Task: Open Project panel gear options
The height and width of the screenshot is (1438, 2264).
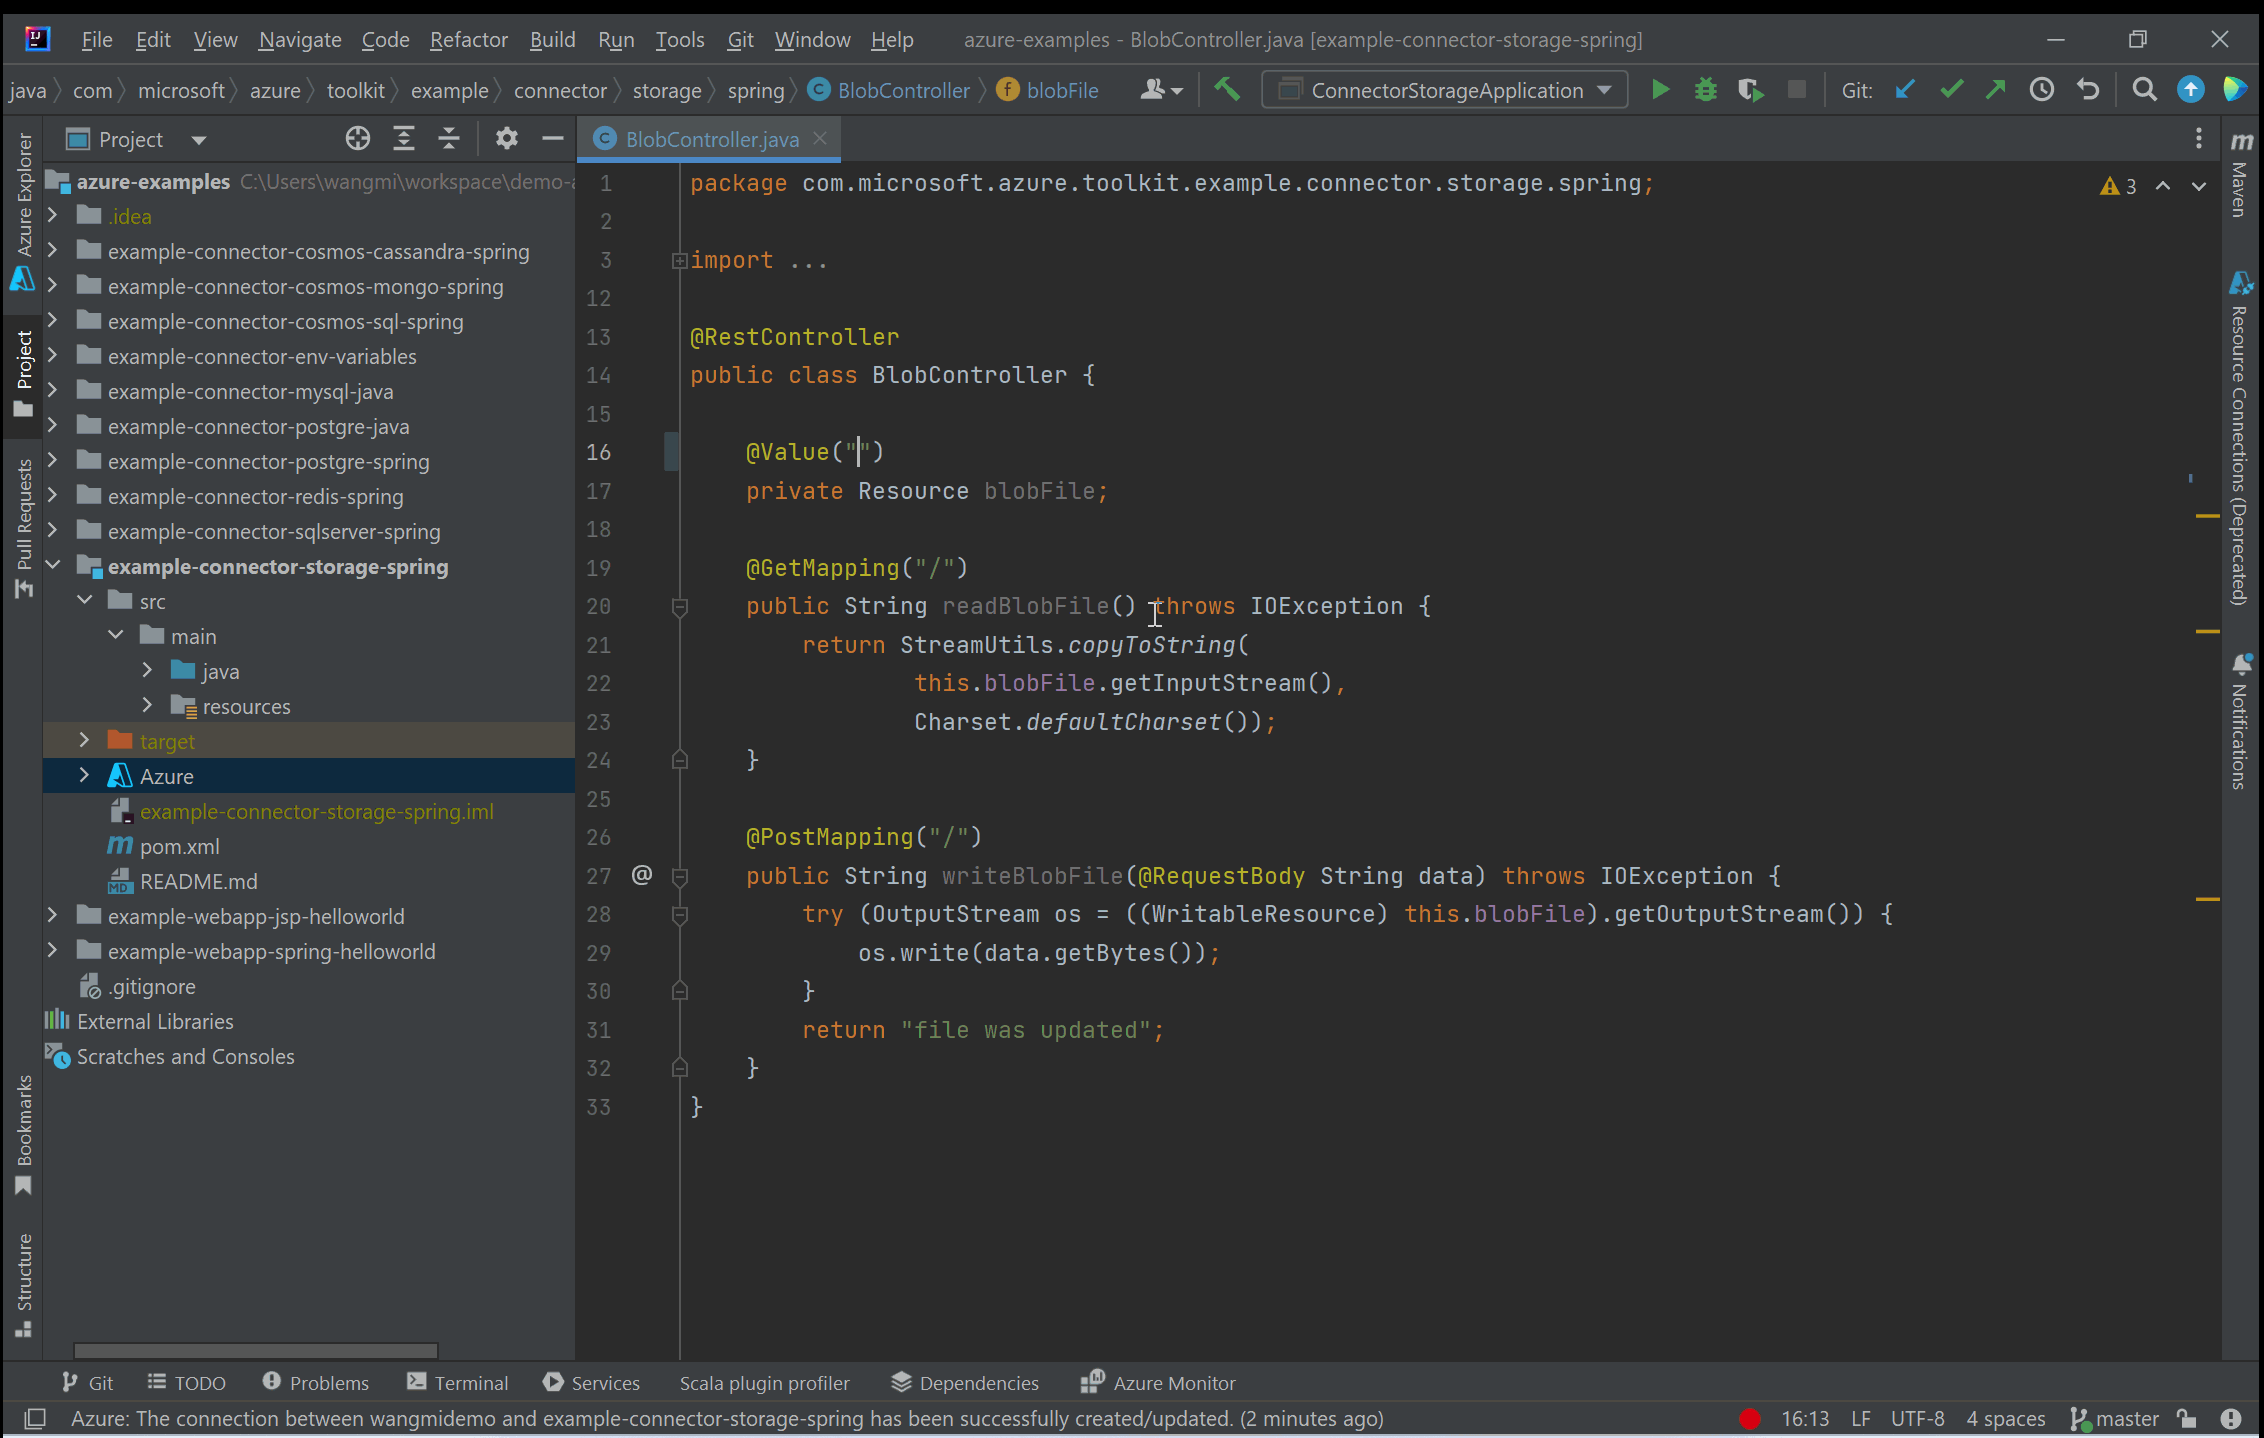Action: pos(507,139)
